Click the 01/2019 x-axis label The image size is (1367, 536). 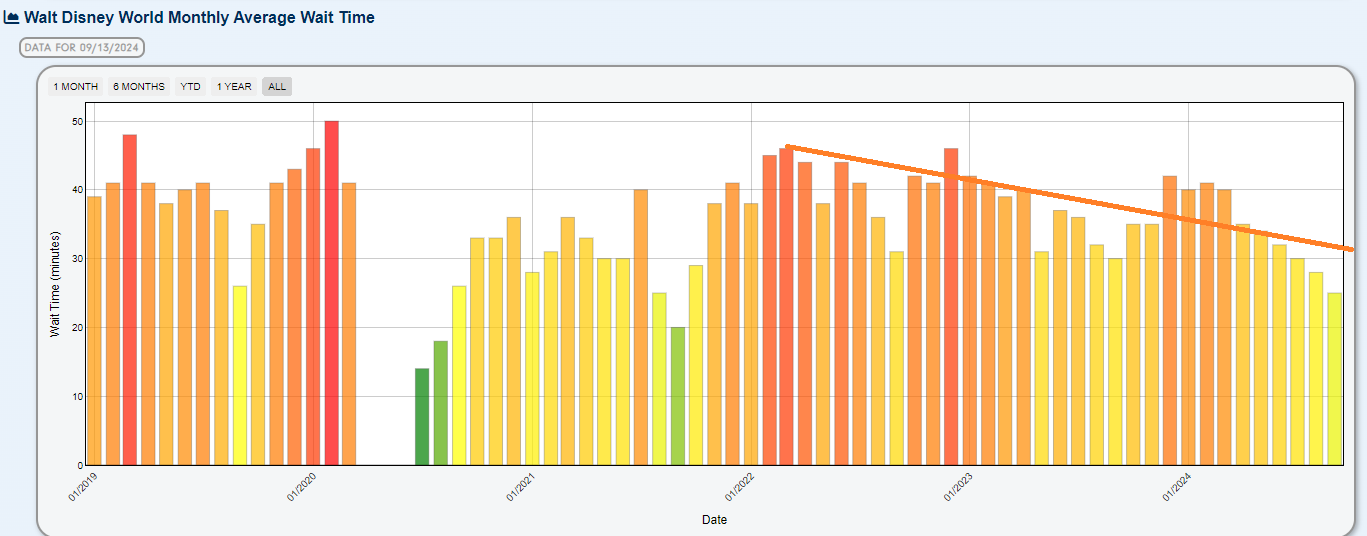click(x=85, y=487)
